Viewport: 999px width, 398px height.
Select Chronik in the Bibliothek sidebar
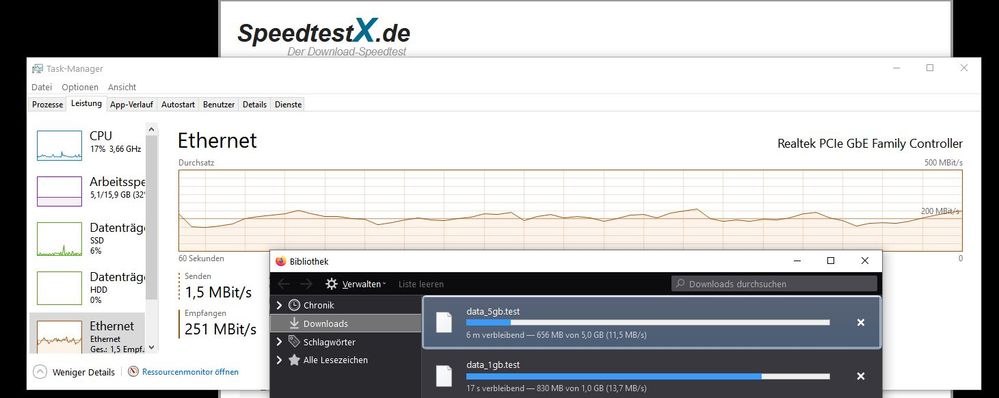point(319,306)
